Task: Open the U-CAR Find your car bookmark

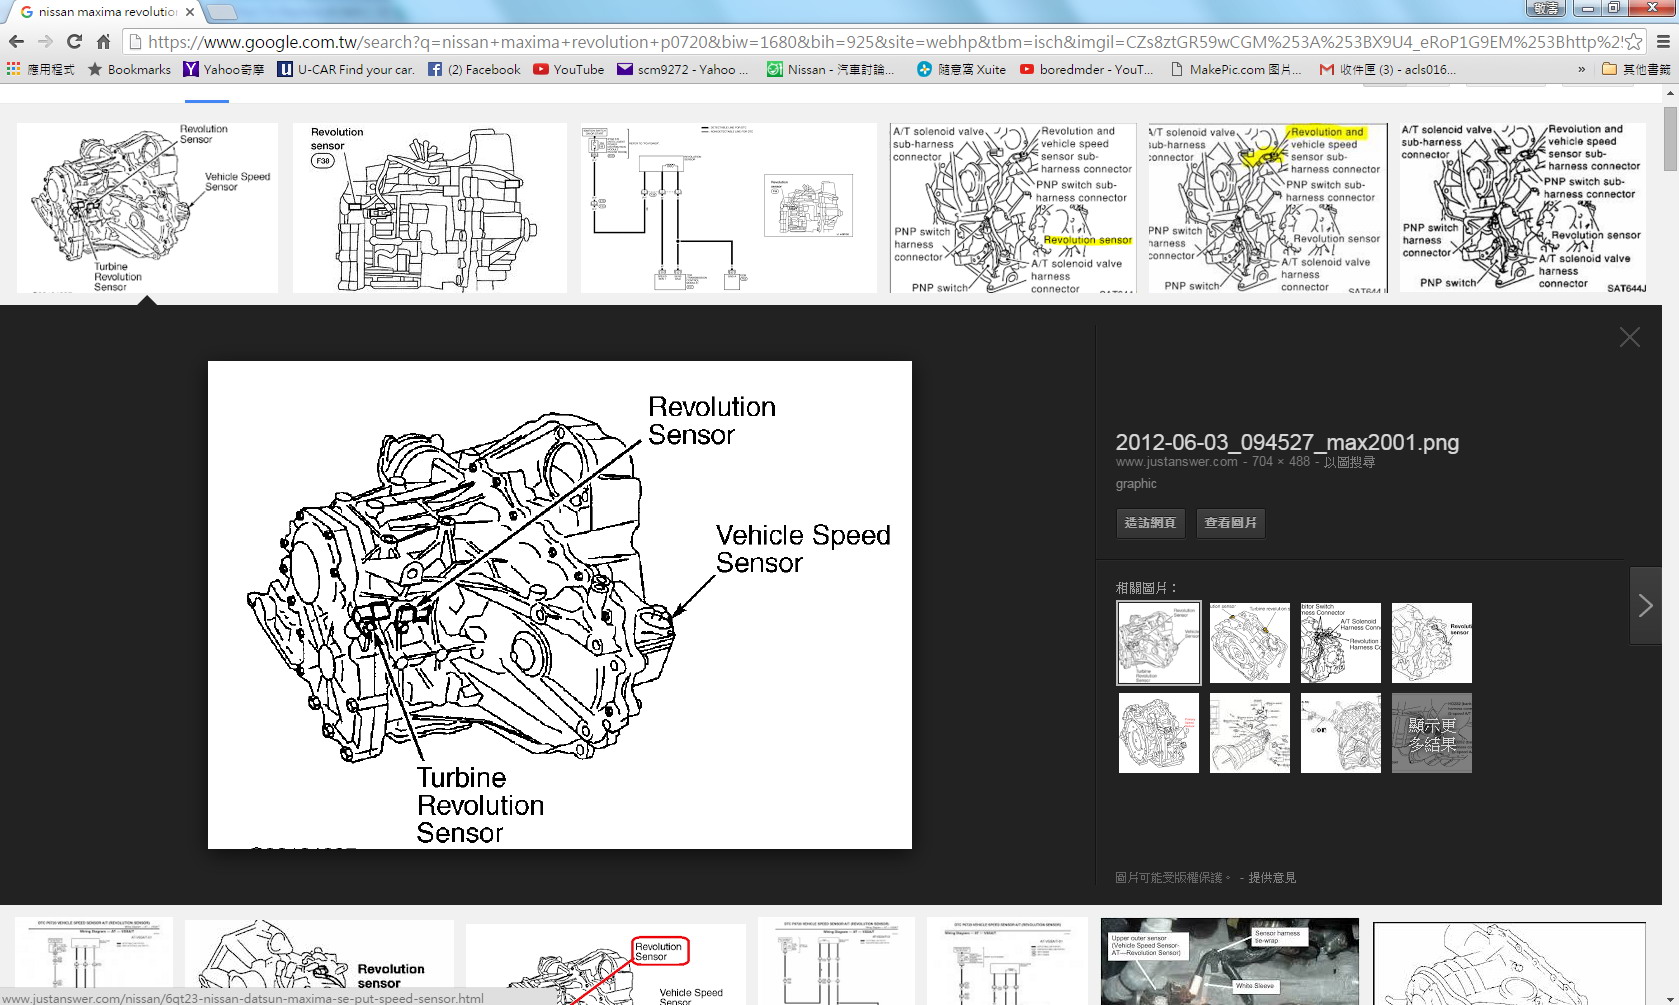Action: pyautogui.click(x=346, y=69)
